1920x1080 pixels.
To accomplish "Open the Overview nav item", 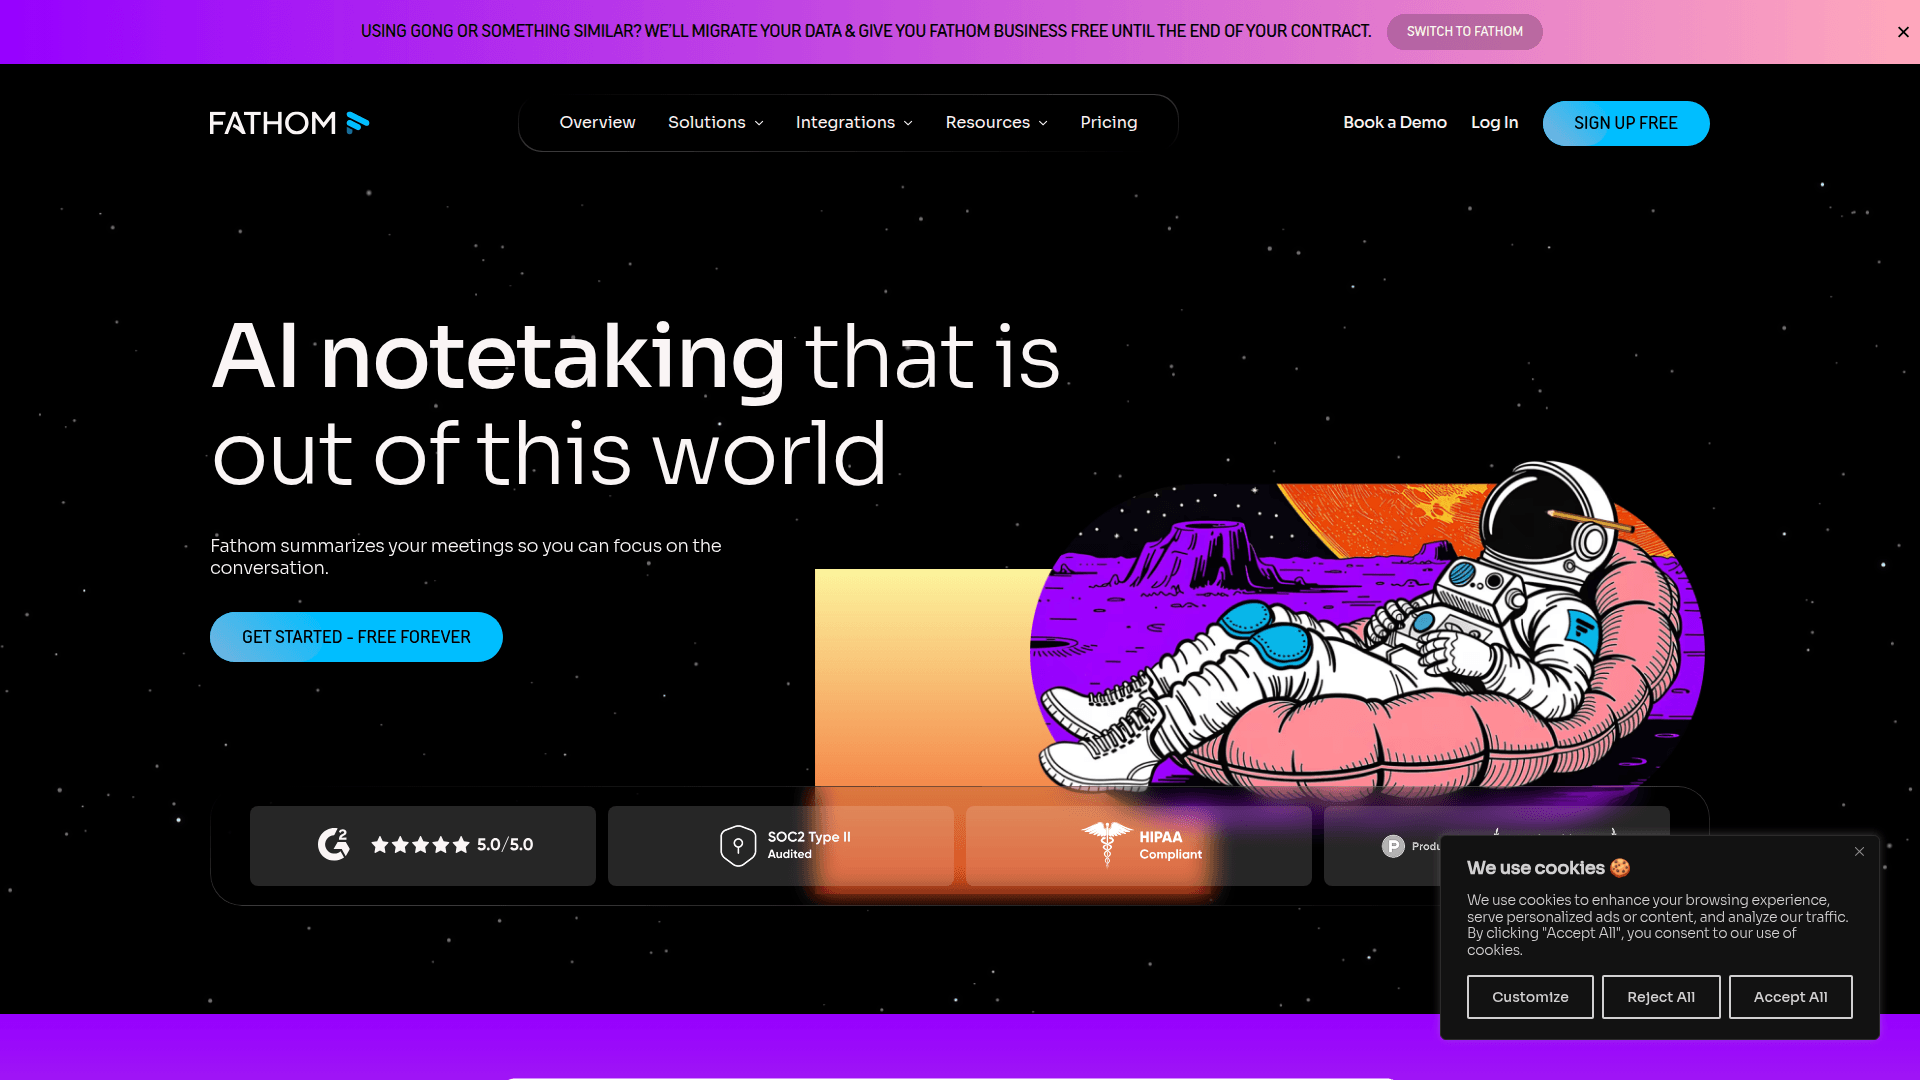I will (597, 122).
